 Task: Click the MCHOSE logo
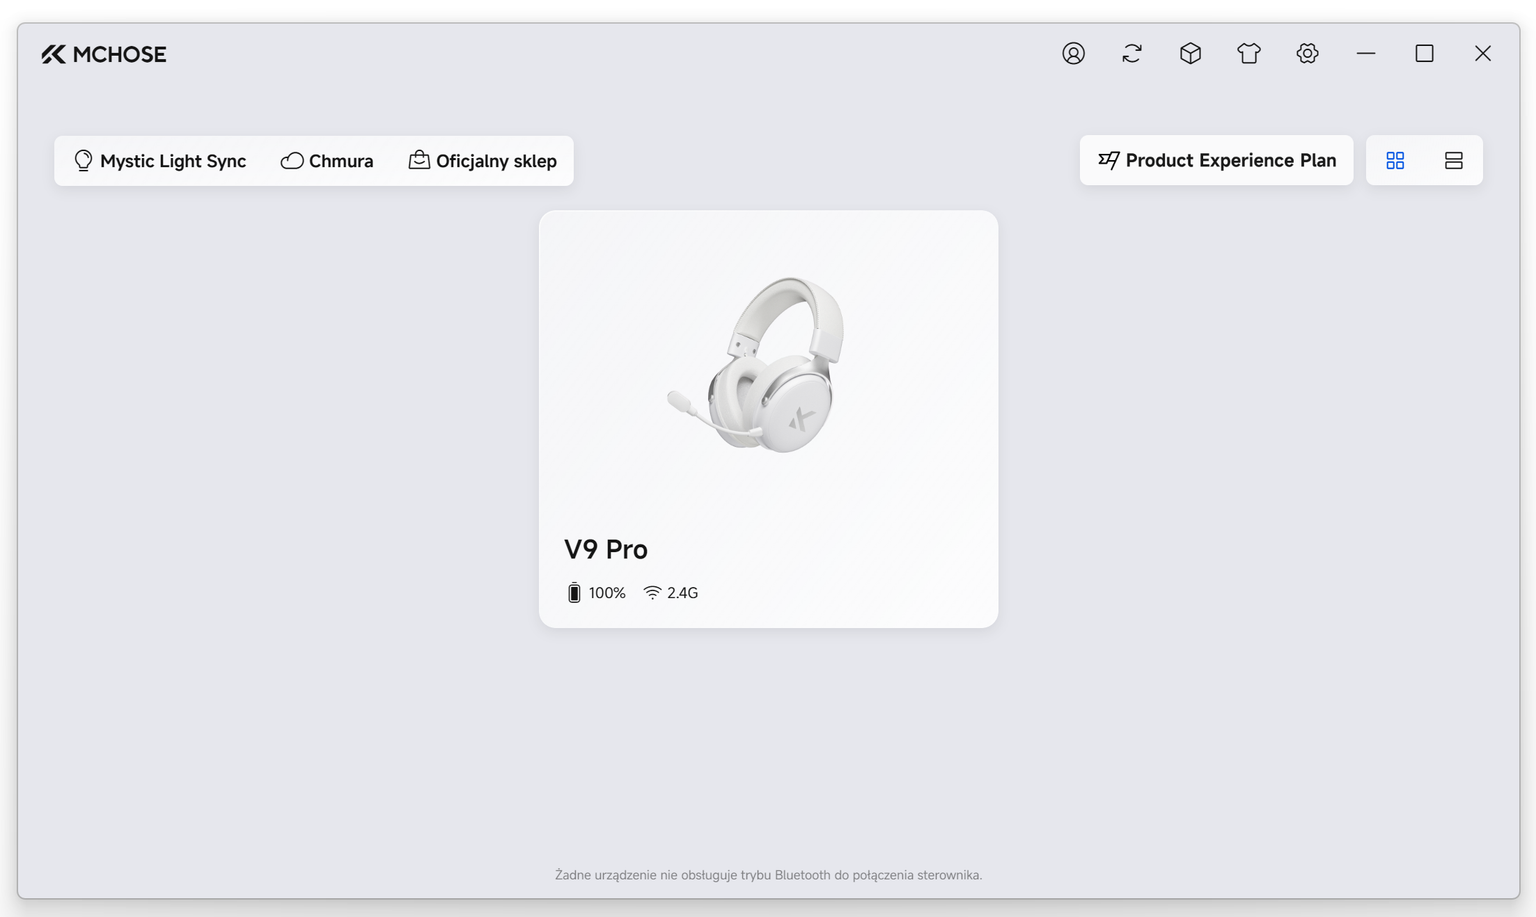coord(104,54)
